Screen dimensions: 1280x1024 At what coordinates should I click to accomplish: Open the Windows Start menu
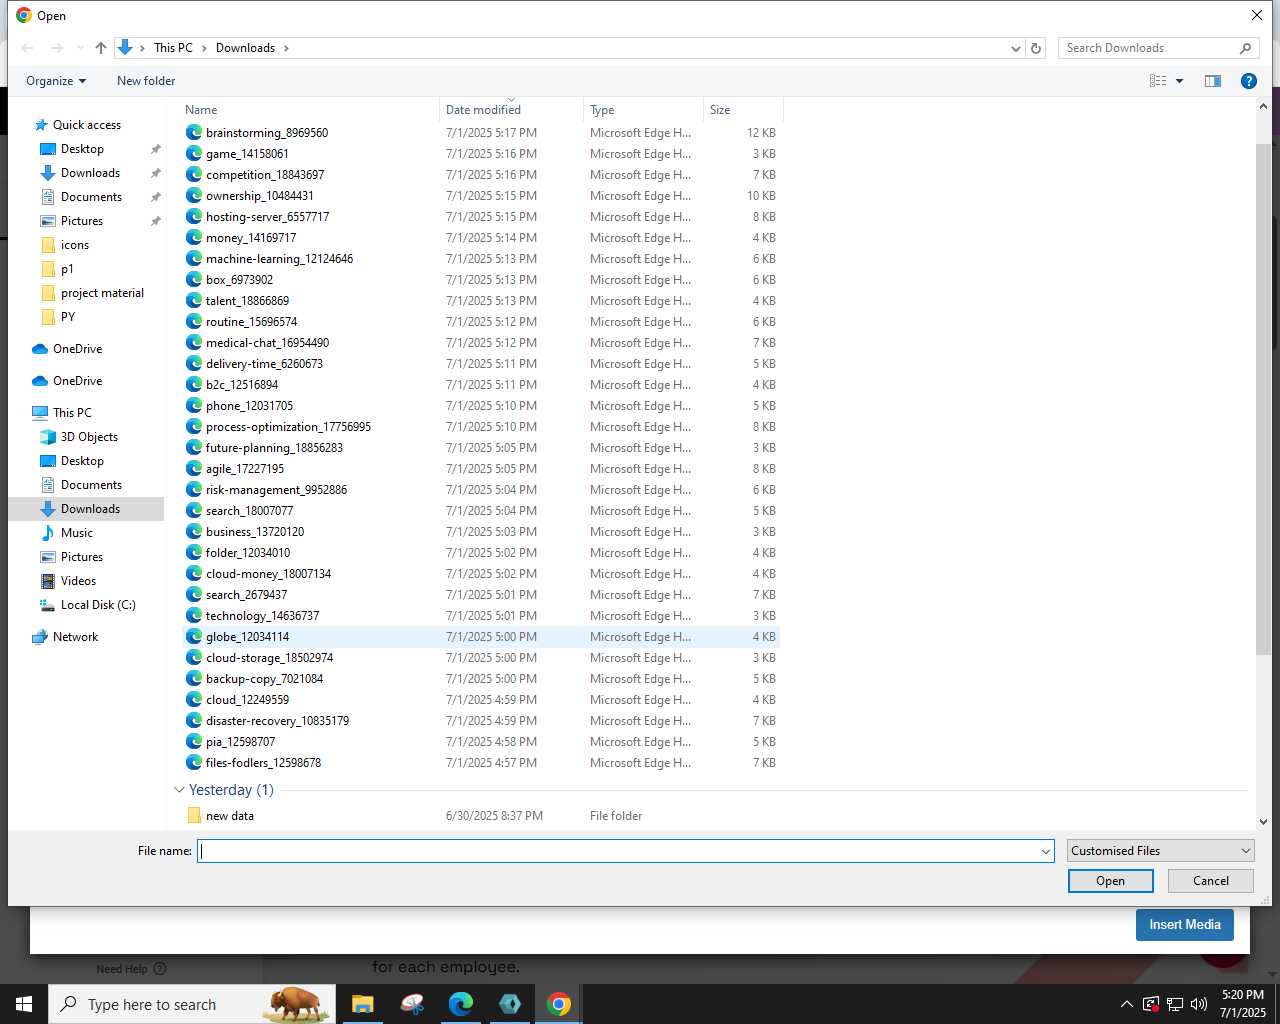24,1004
